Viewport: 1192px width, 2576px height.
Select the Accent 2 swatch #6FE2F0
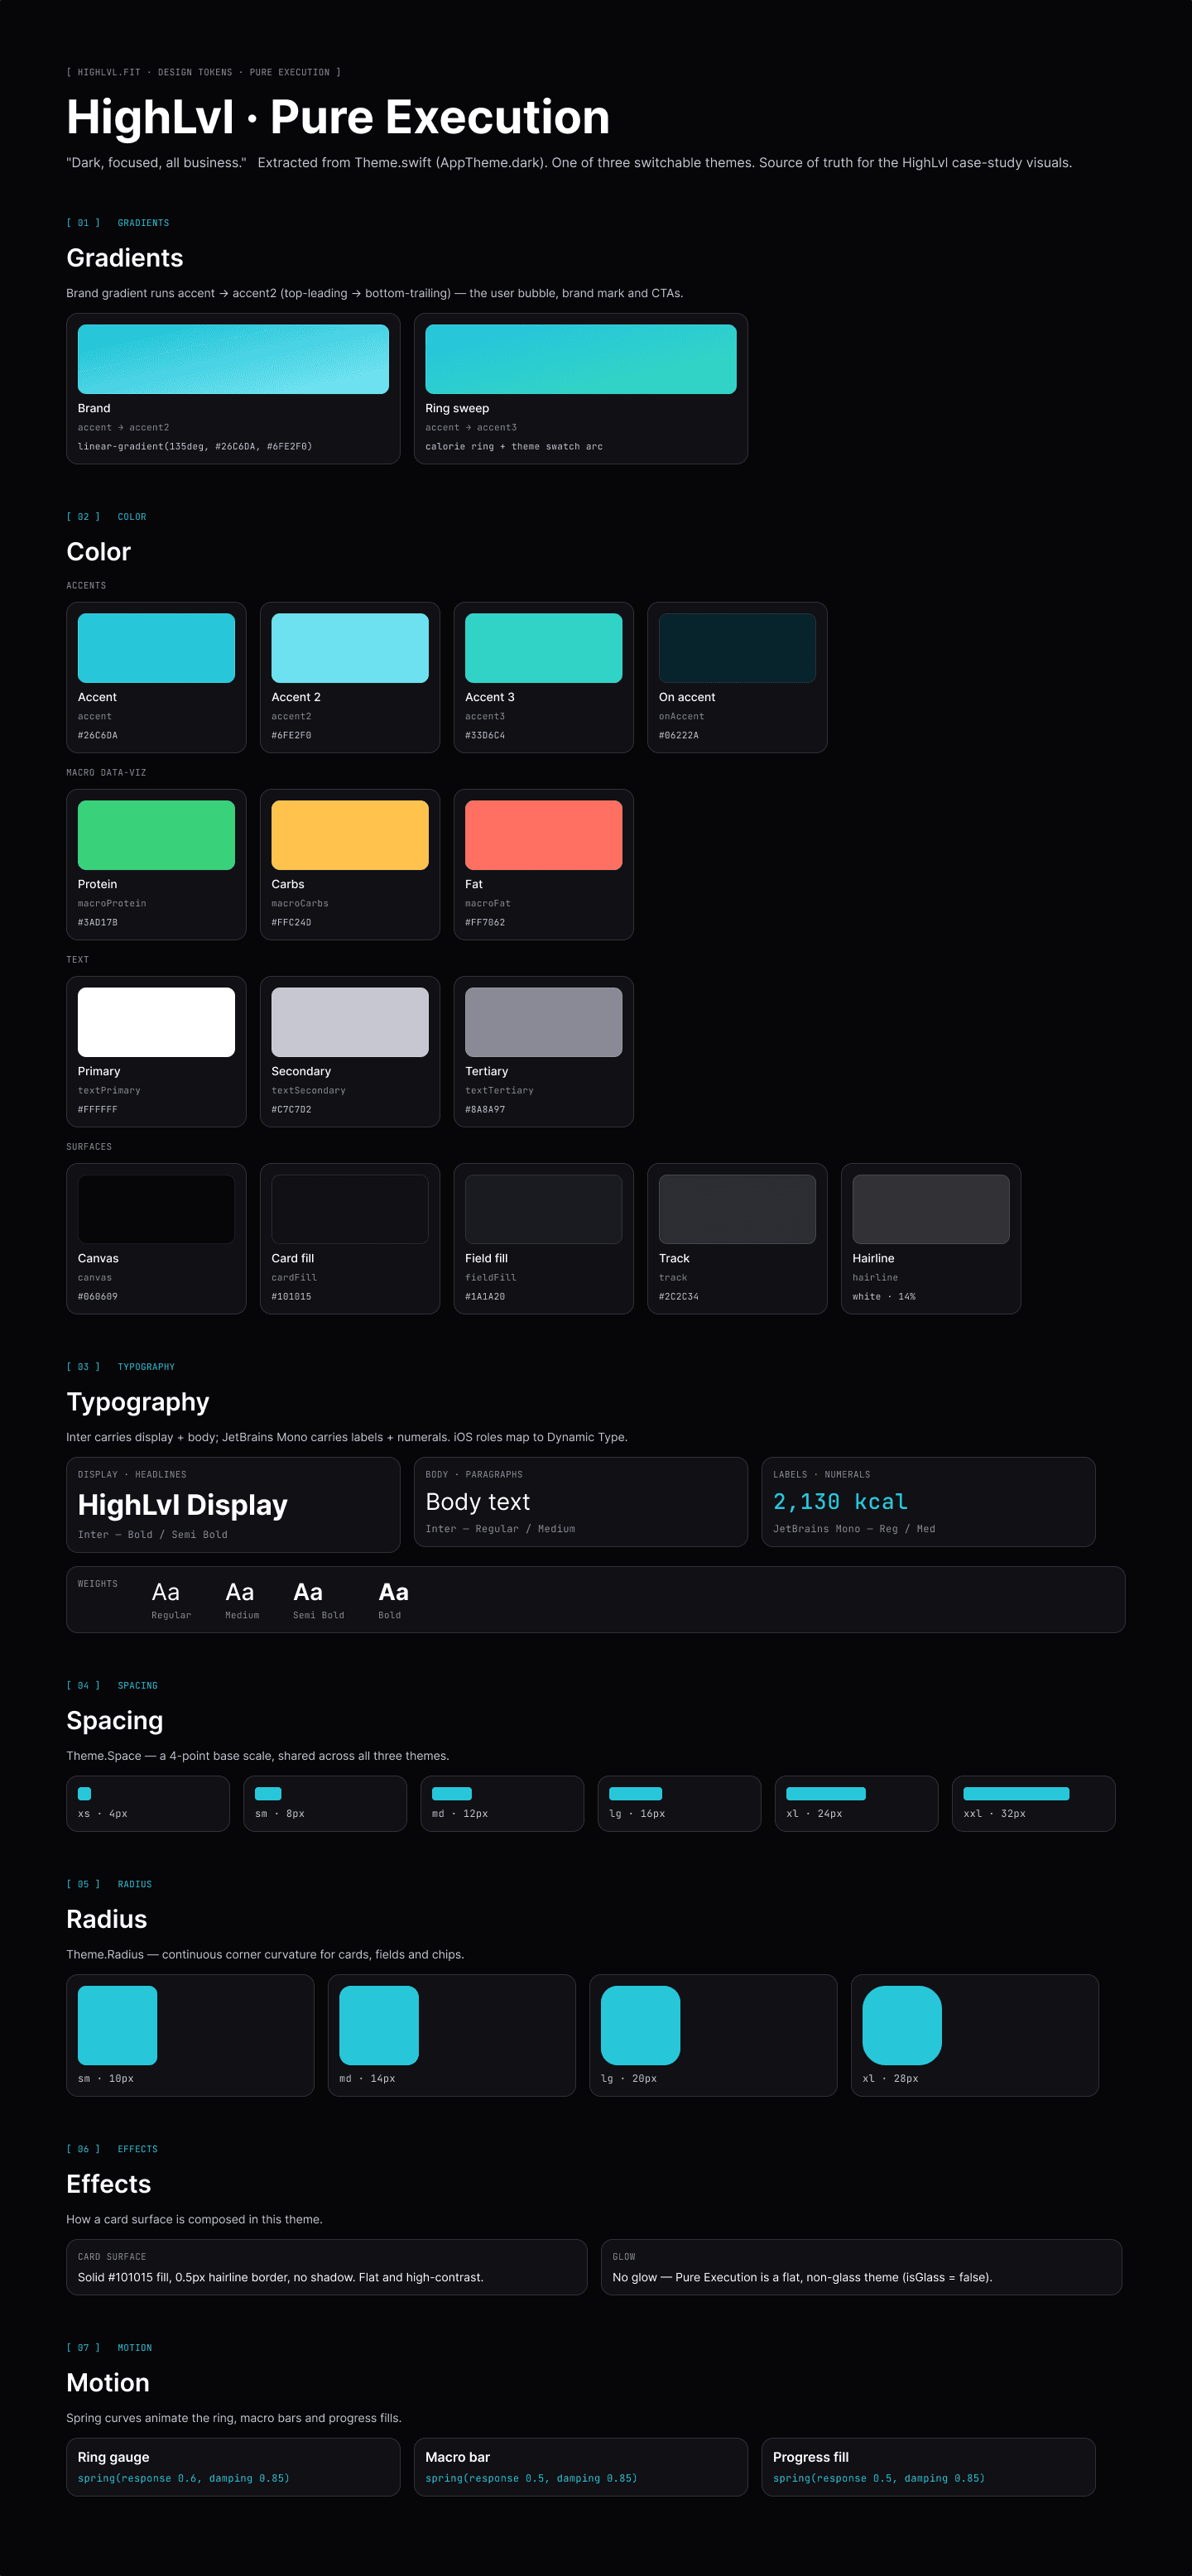click(350, 648)
